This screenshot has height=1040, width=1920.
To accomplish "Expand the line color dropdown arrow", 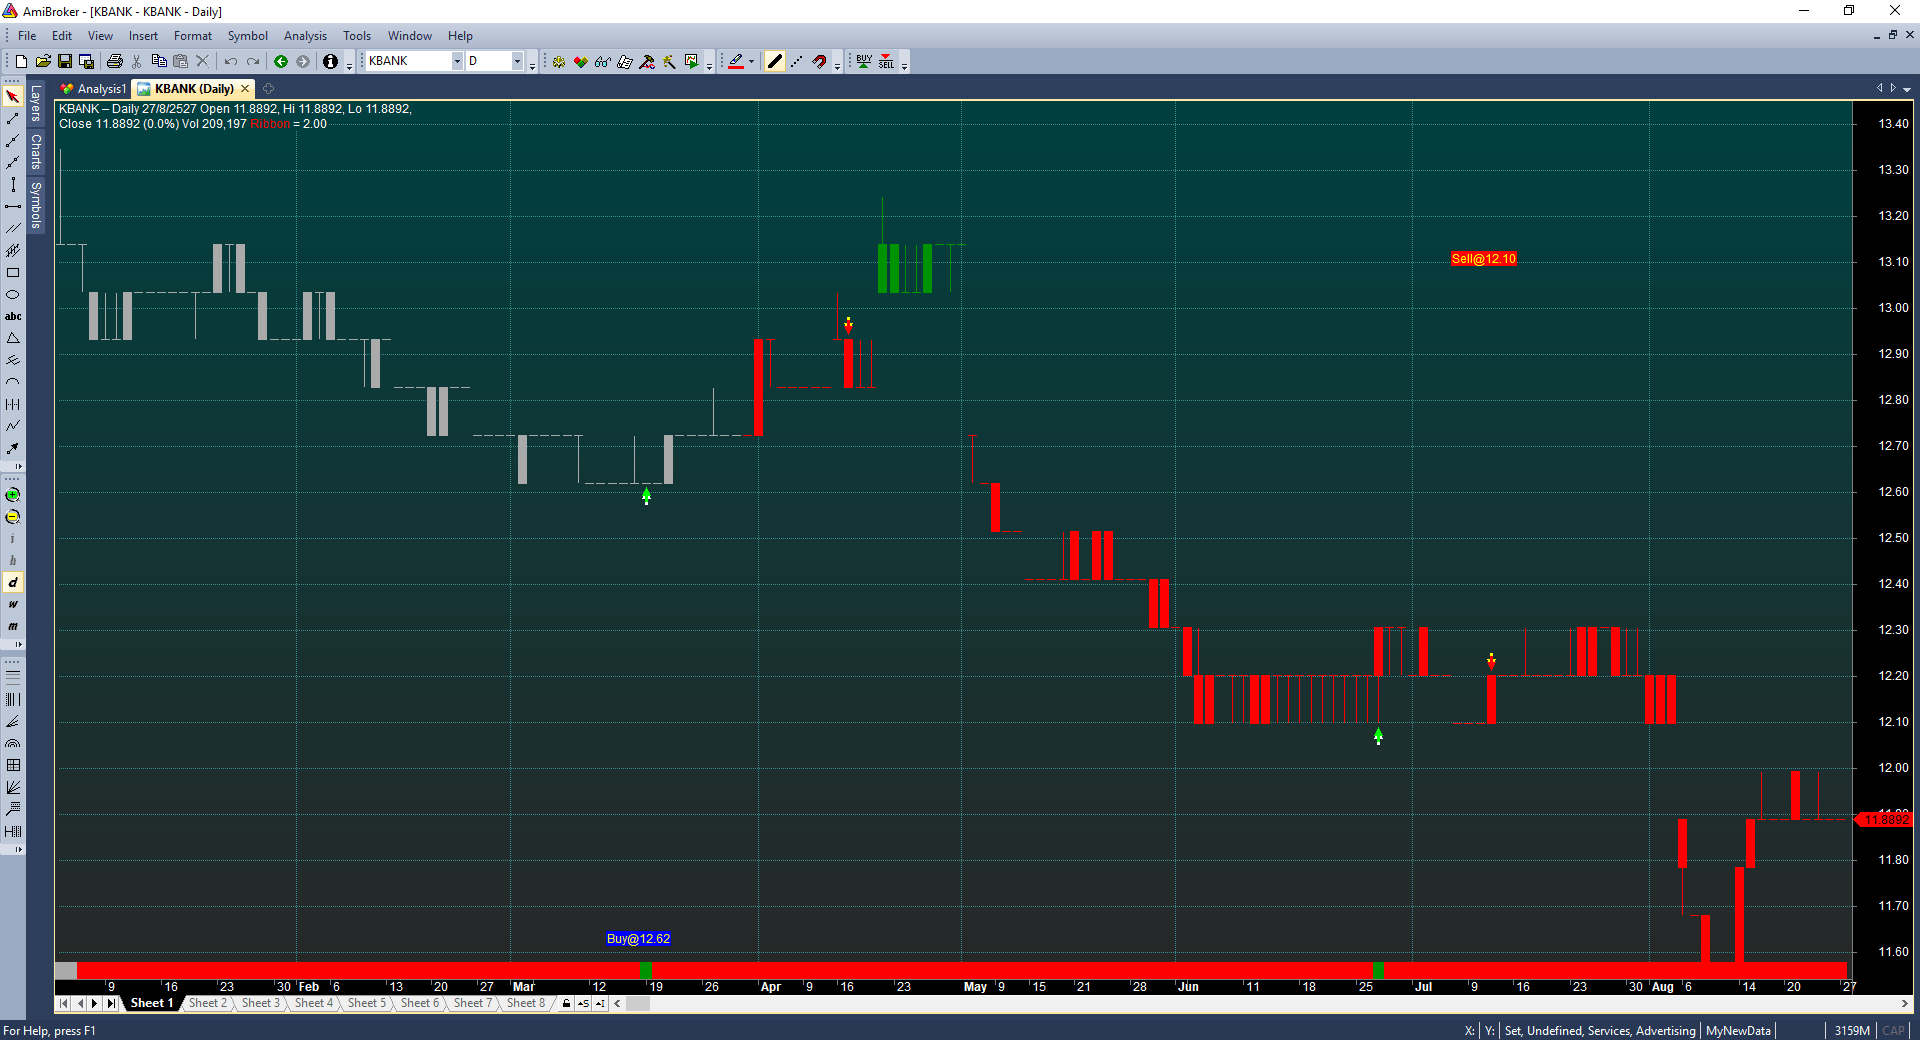I will pos(751,62).
